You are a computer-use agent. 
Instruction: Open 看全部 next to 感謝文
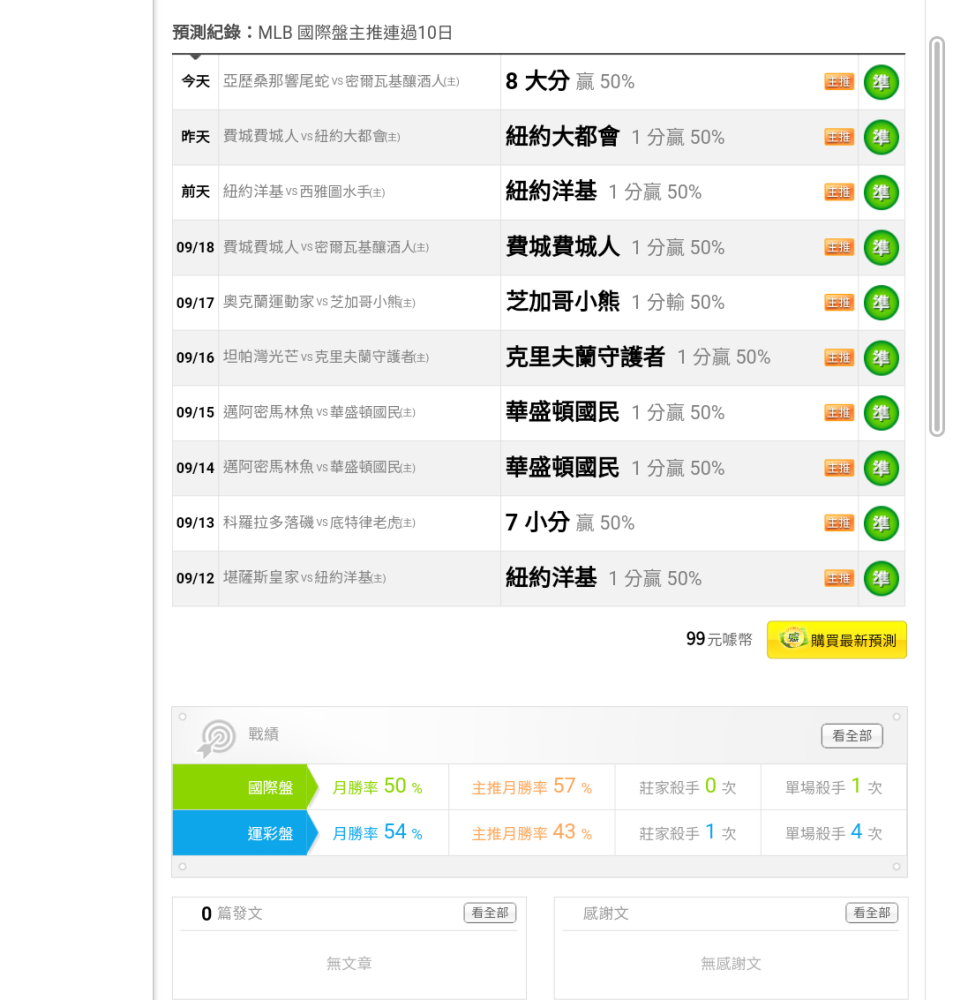point(872,913)
